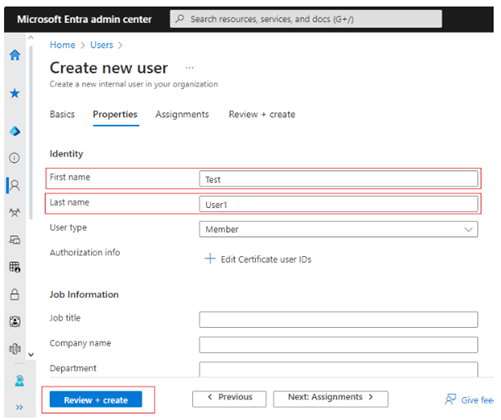Go to Next: Assignments
This screenshot has height=420, width=501.
(331, 399)
